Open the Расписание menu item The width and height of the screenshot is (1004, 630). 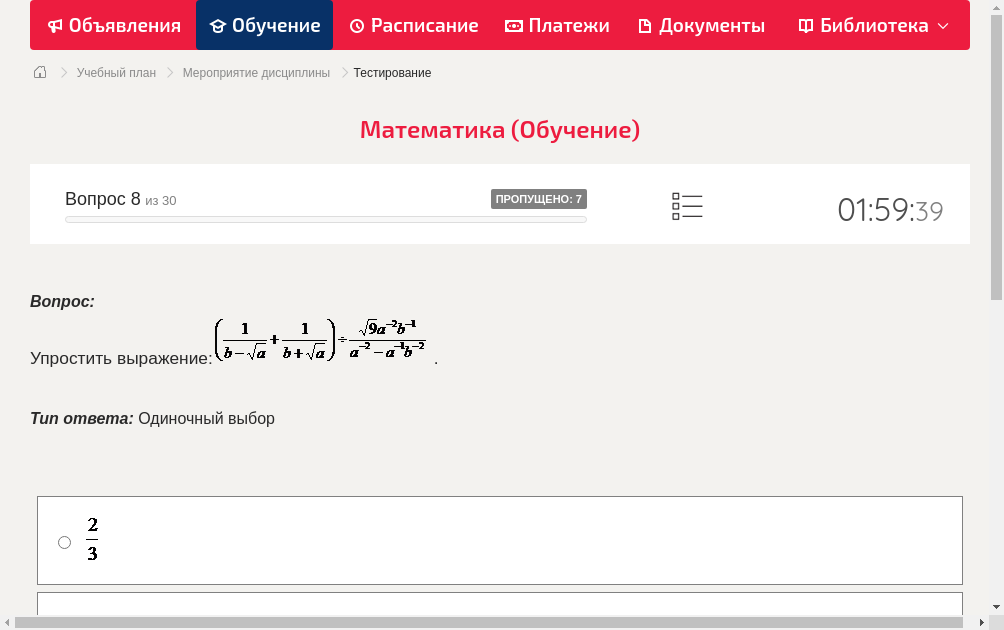[413, 25]
